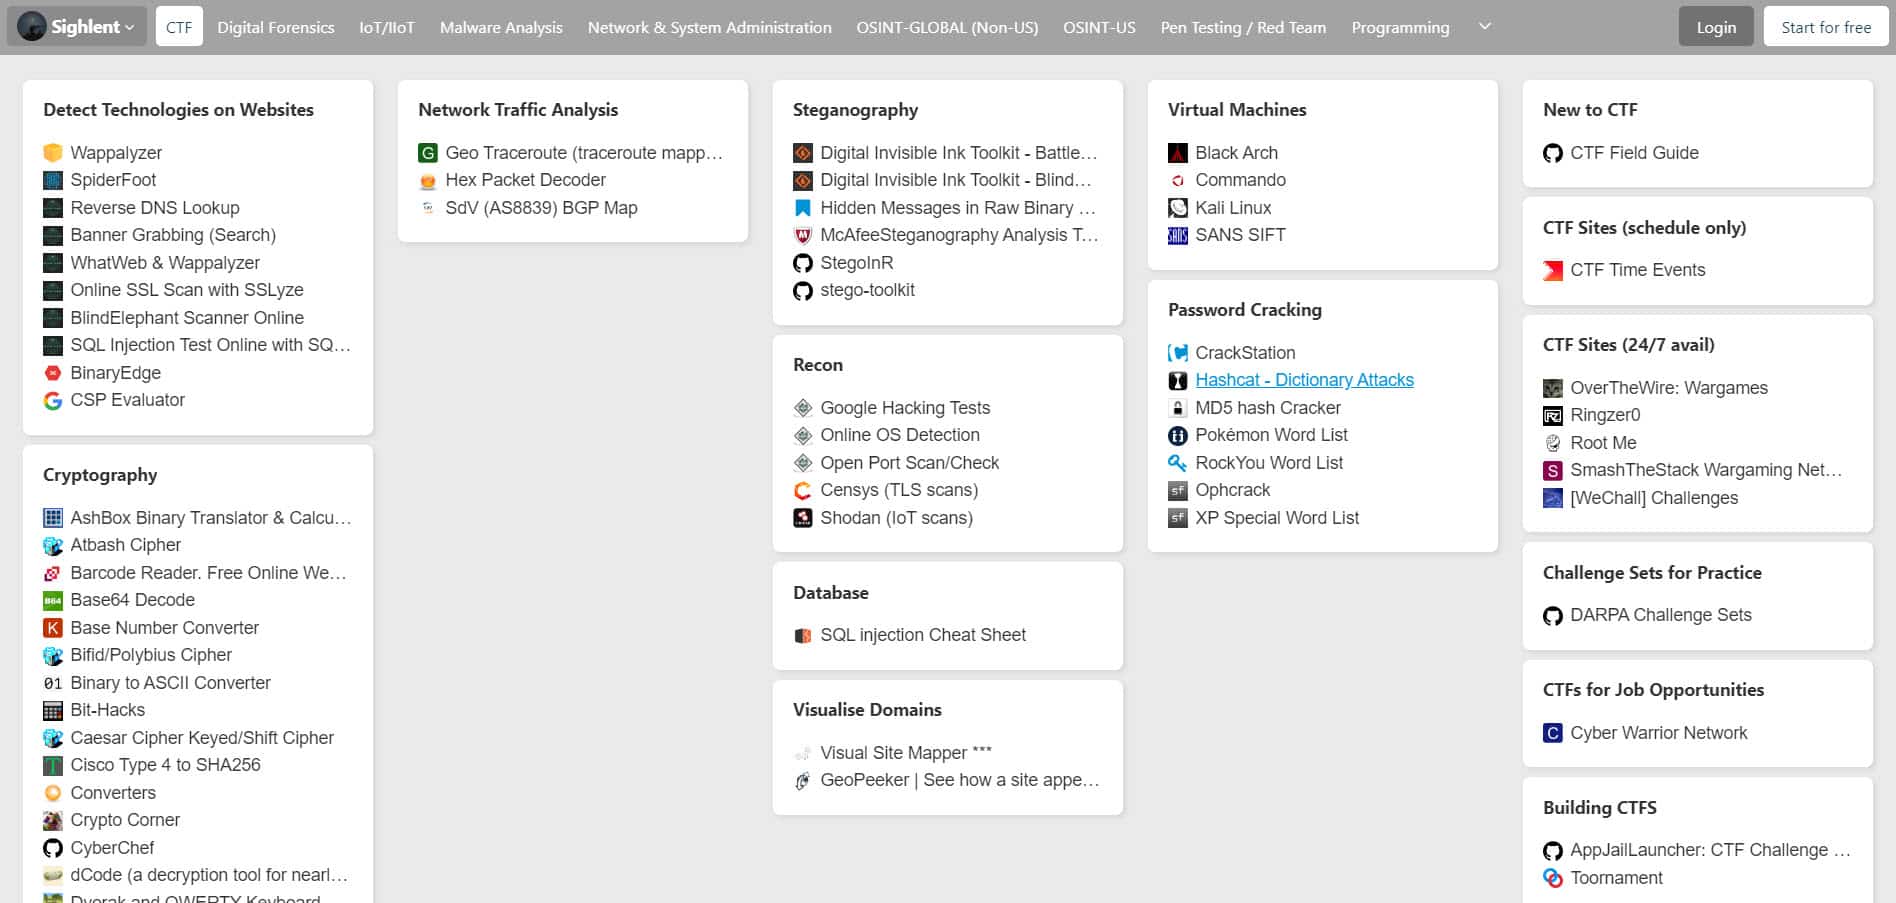Click the Shodan icon

[803, 518]
